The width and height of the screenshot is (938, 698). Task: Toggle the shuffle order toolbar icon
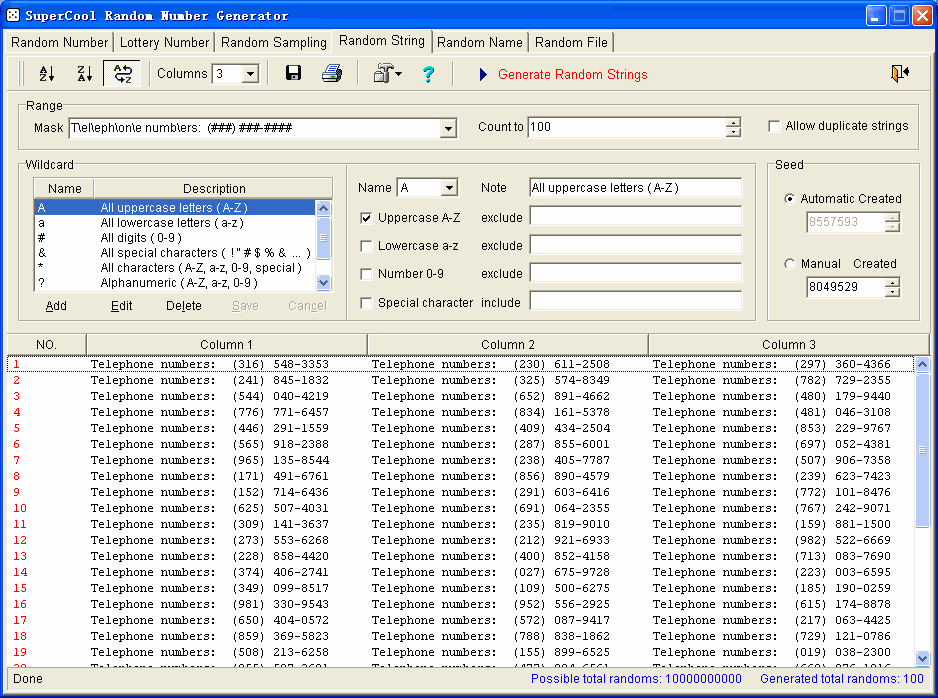point(122,74)
